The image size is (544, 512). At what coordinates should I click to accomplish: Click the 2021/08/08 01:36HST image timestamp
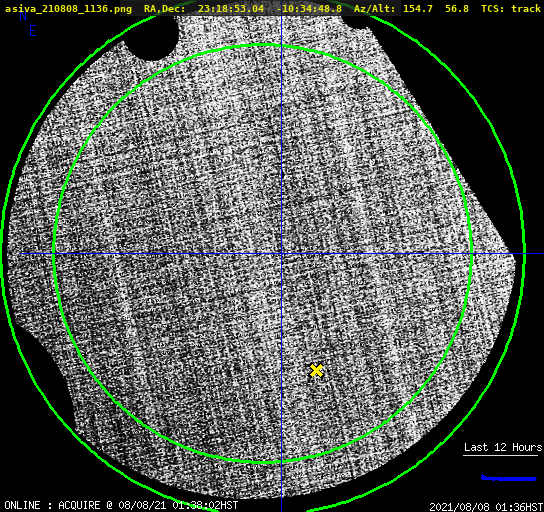pyautogui.click(x=486, y=507)
